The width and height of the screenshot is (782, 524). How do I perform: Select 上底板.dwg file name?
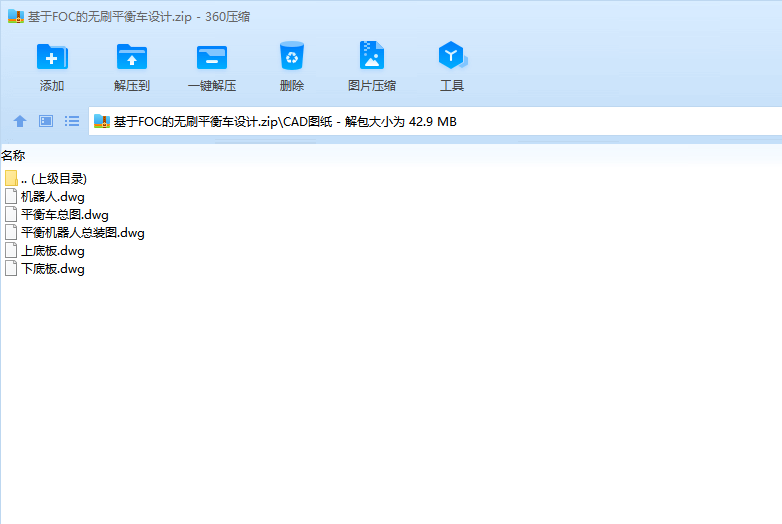pos(53,251)
